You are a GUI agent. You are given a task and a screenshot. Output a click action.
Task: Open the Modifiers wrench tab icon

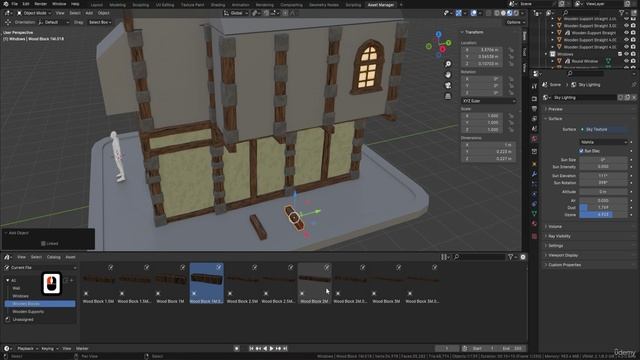534,174
